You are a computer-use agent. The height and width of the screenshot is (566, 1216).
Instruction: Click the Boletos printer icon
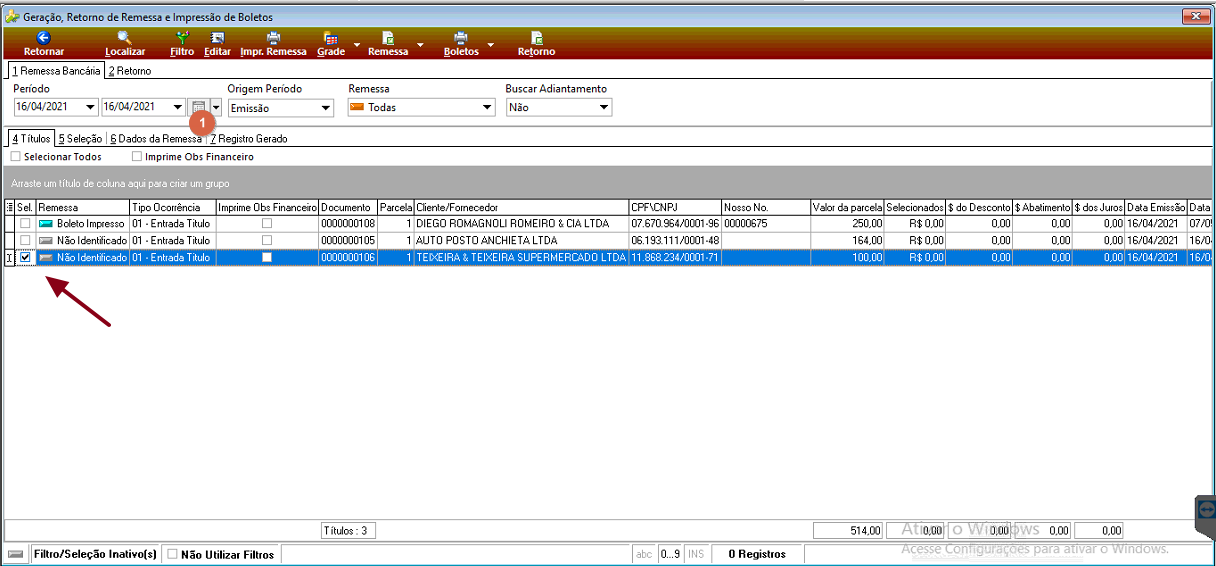coord(461,37)
